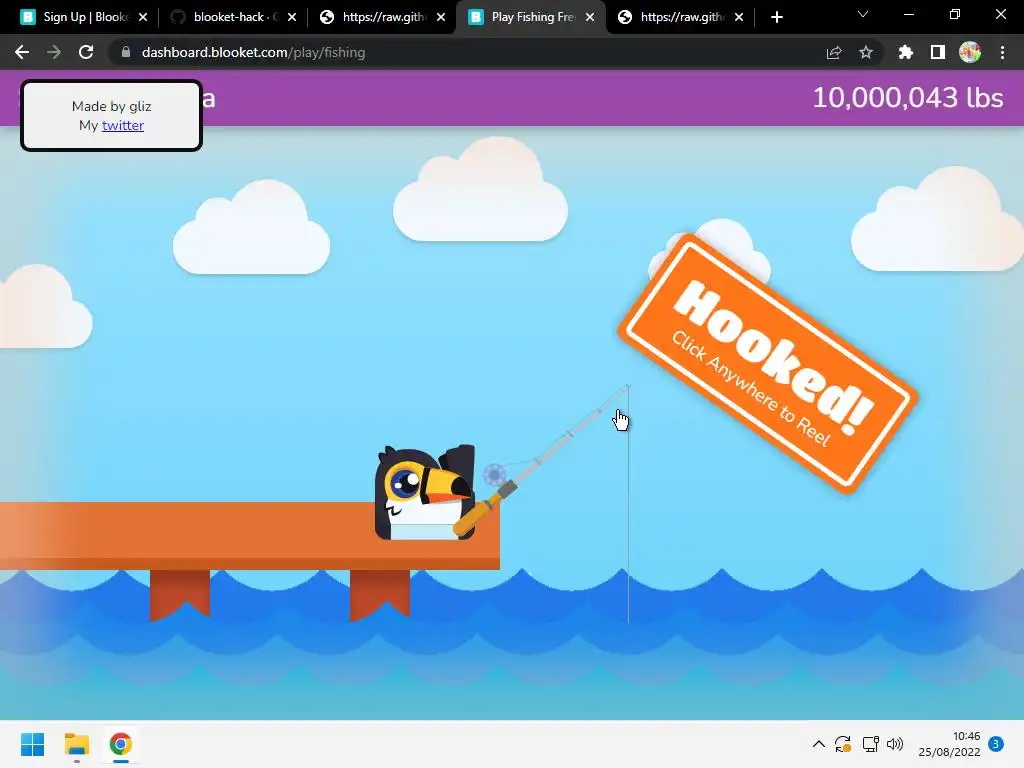The height and width of the screenshot is (768, 1024).
Task: Open the Chrome three-dot menu
Action: click(1002, 52)
